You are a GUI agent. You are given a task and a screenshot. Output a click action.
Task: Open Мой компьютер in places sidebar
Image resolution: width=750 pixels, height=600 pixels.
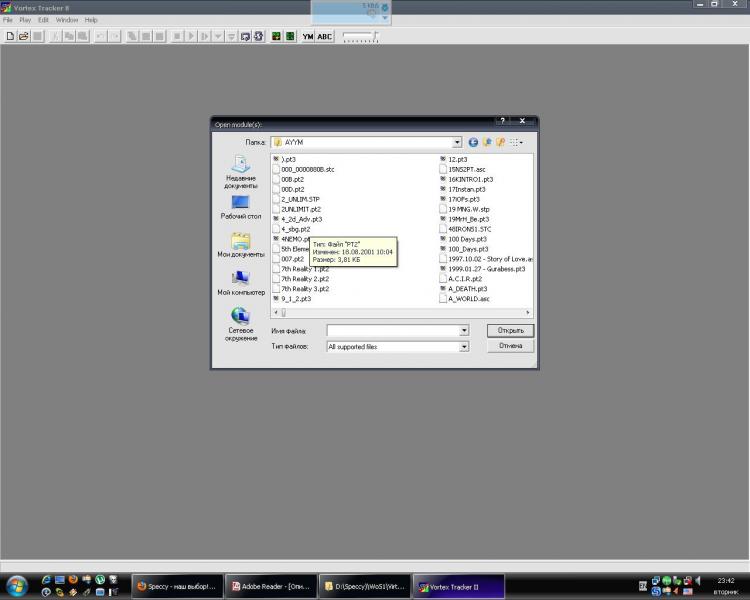tap(241, 283)
